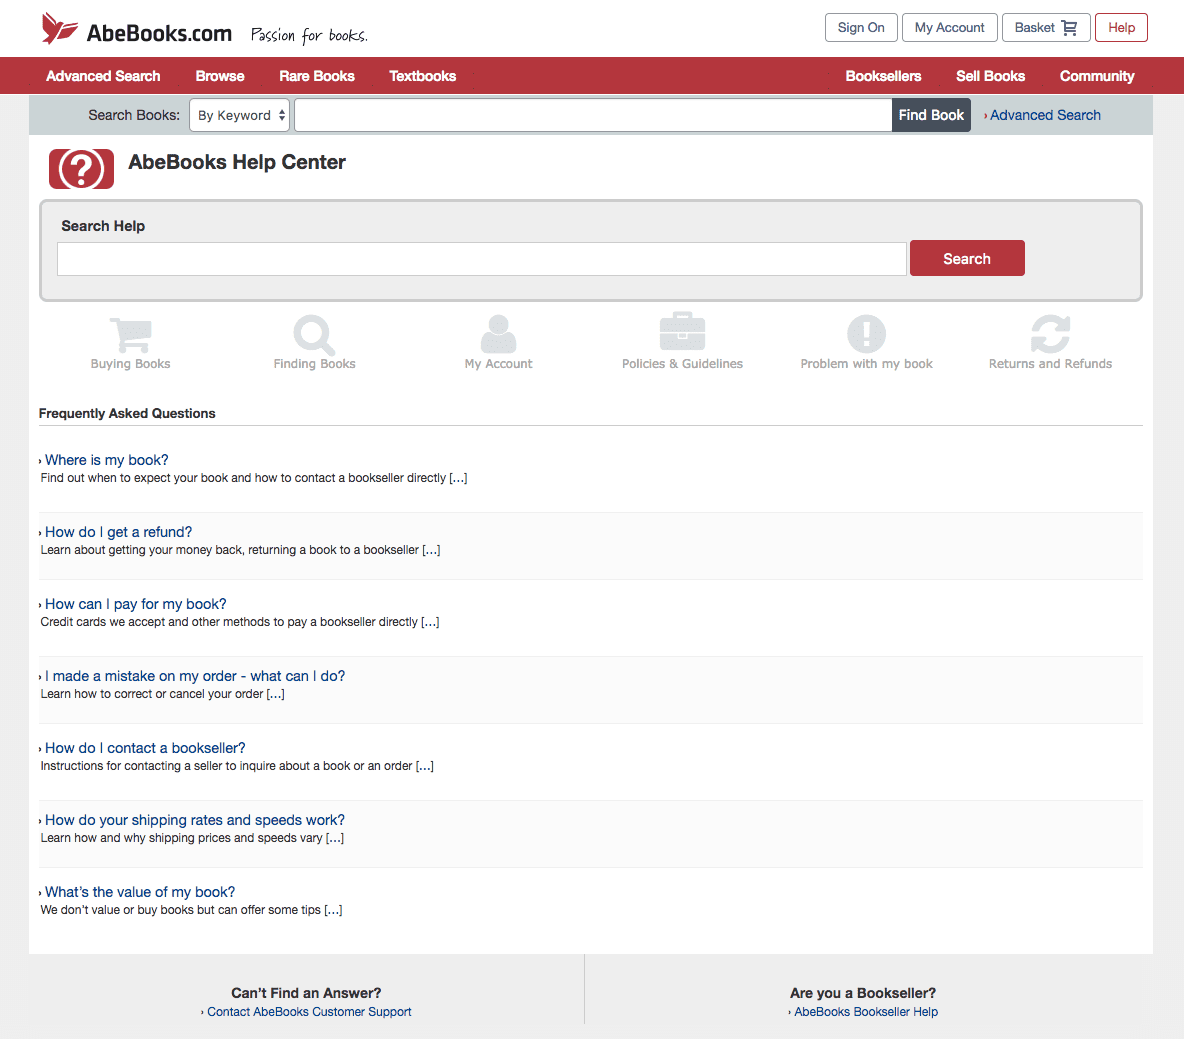Open "How can I pay for my book?"

click(136, 604)
